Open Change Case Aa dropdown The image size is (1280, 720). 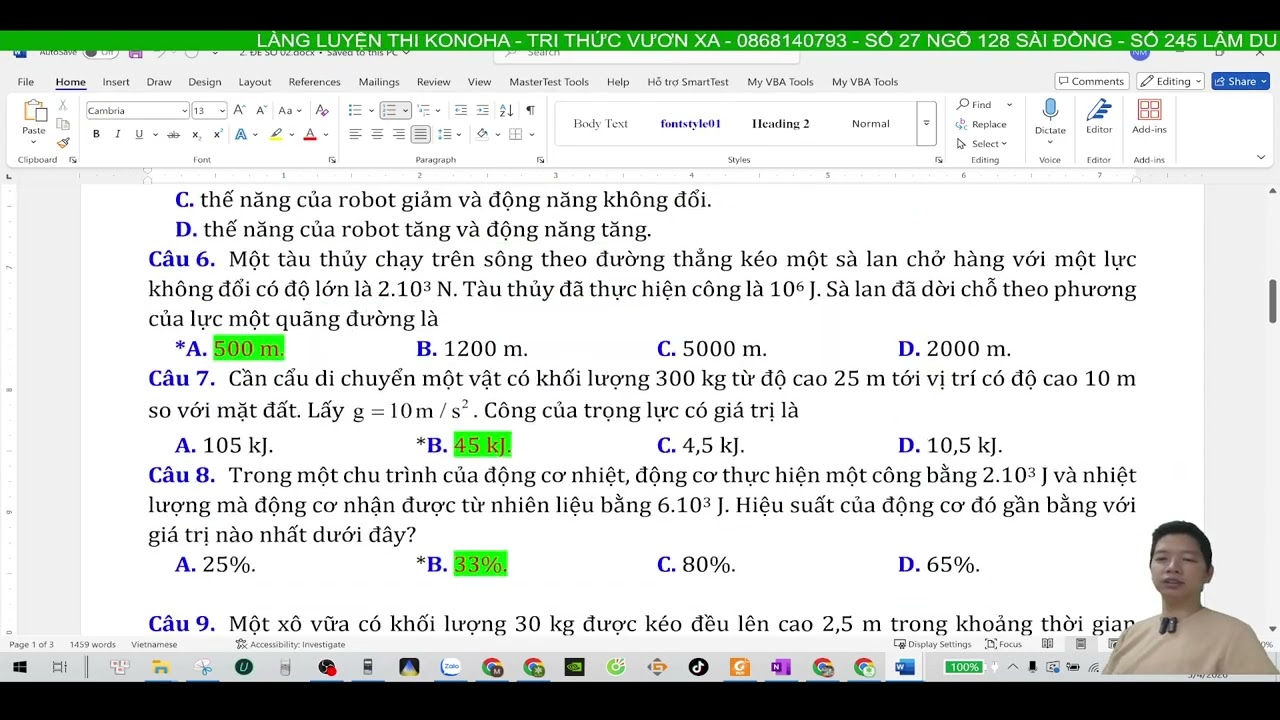[289, 111]
